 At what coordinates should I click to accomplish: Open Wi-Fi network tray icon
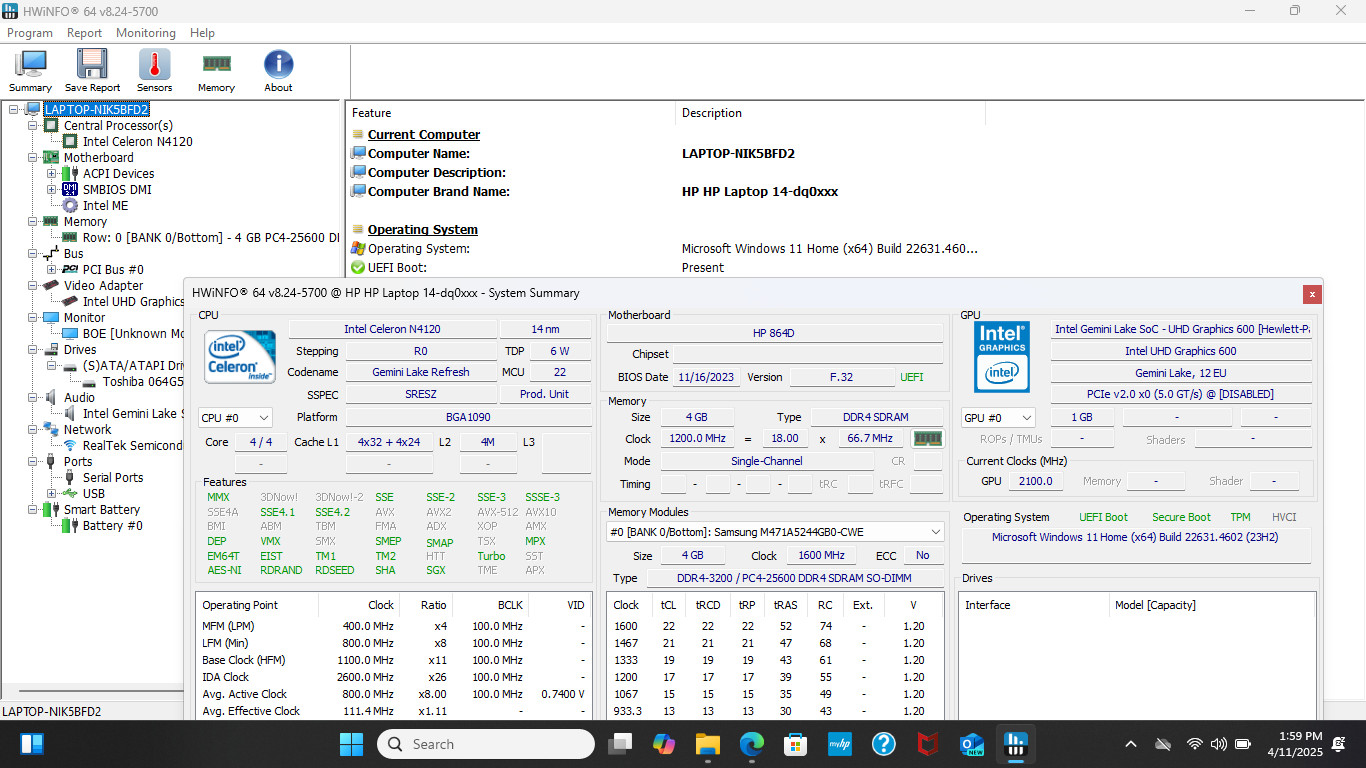[1194, 744]
